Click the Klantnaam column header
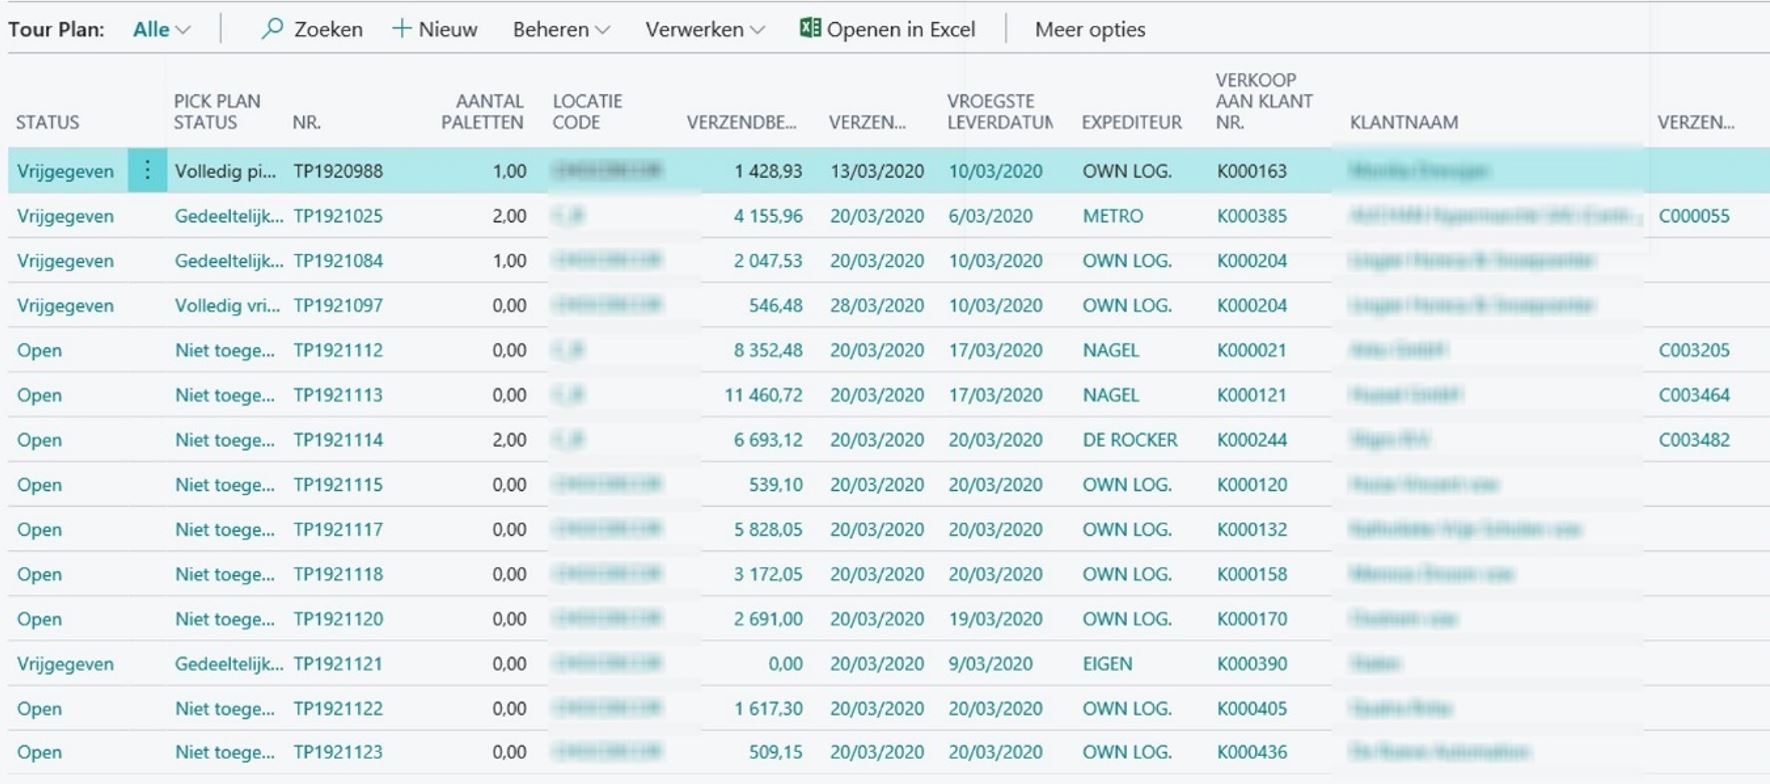The height and width of the screenshot is (784, 1770). tap(1404, 122)
